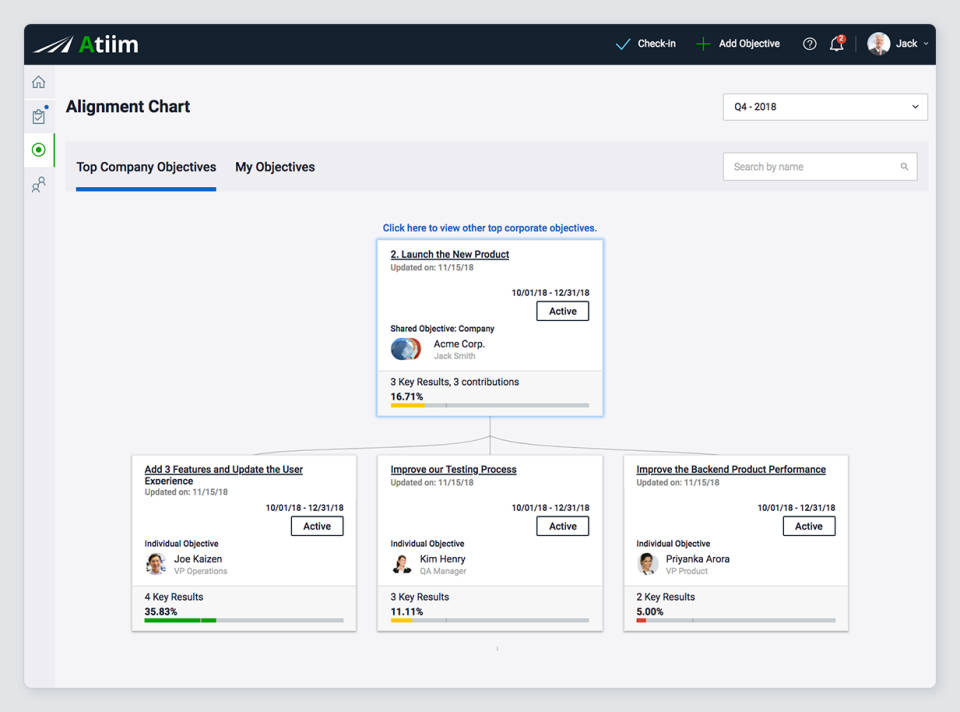
Task: Open the notifications bell
Action: coord(836,44)
